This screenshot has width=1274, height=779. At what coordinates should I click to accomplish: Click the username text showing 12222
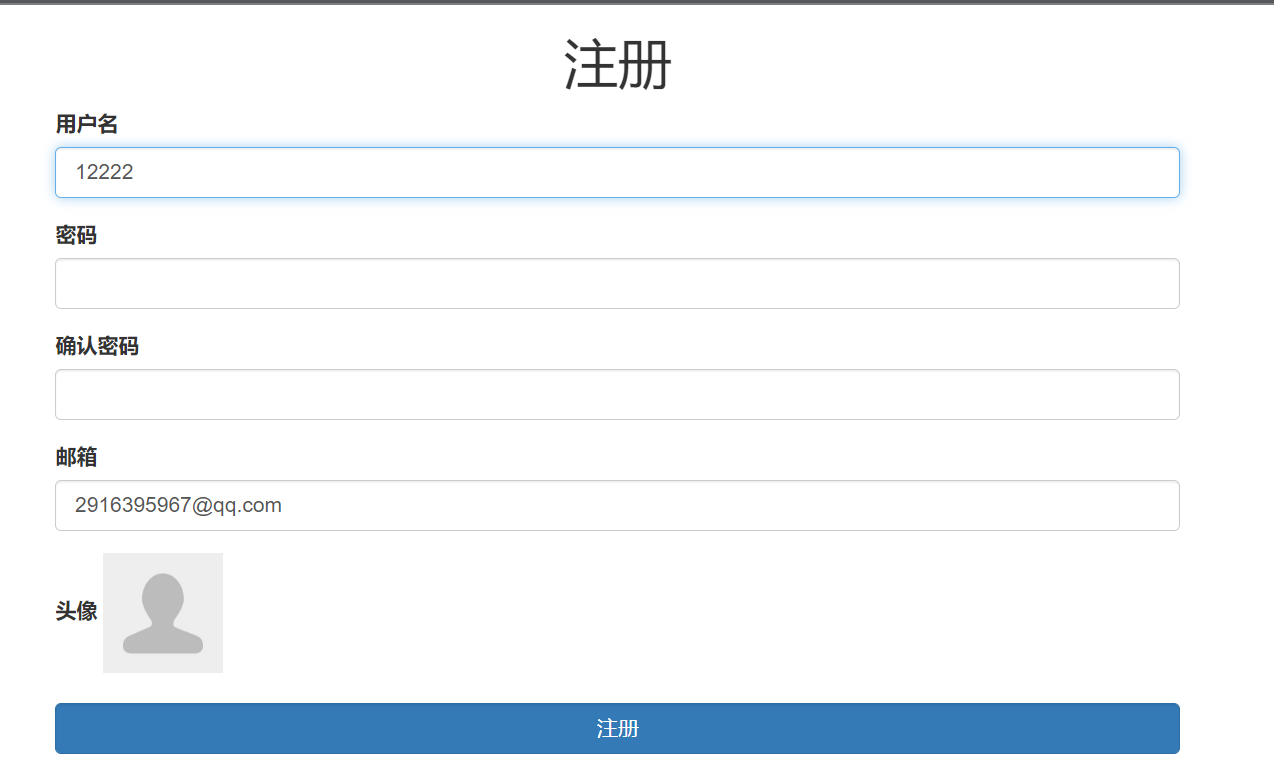(x=105, y=172)
